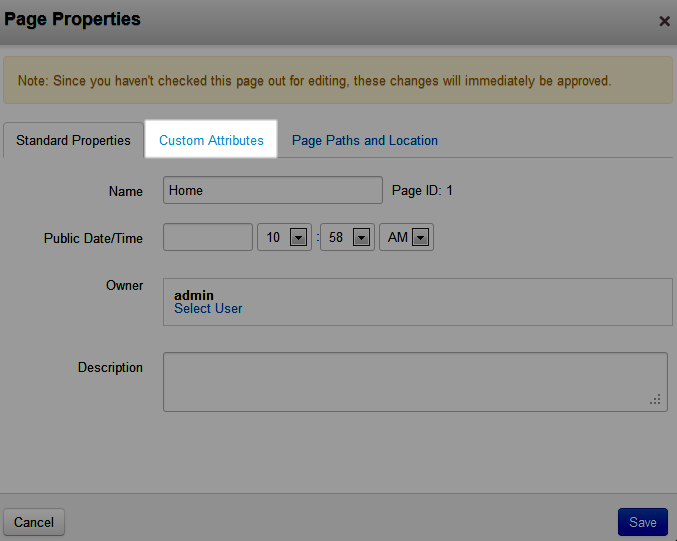Screen dimensions: 677x541
Task: Grab the Description box resize handle
Action: coord(656,399)
